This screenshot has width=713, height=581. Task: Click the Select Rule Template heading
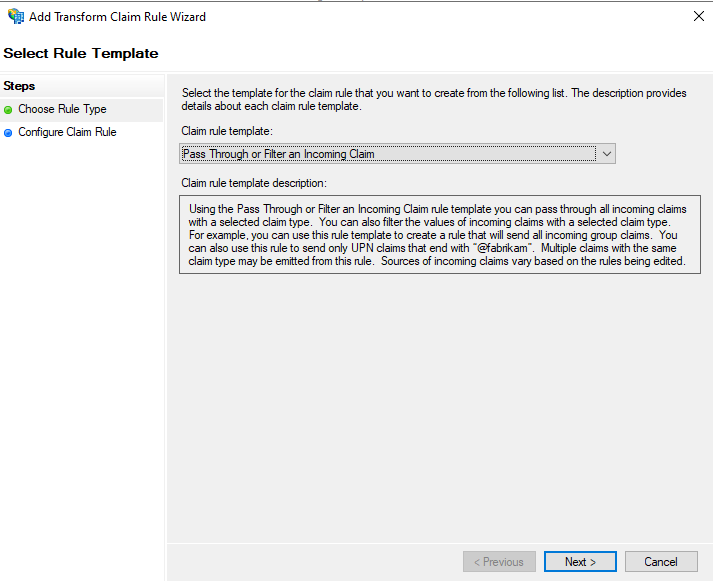81,52
